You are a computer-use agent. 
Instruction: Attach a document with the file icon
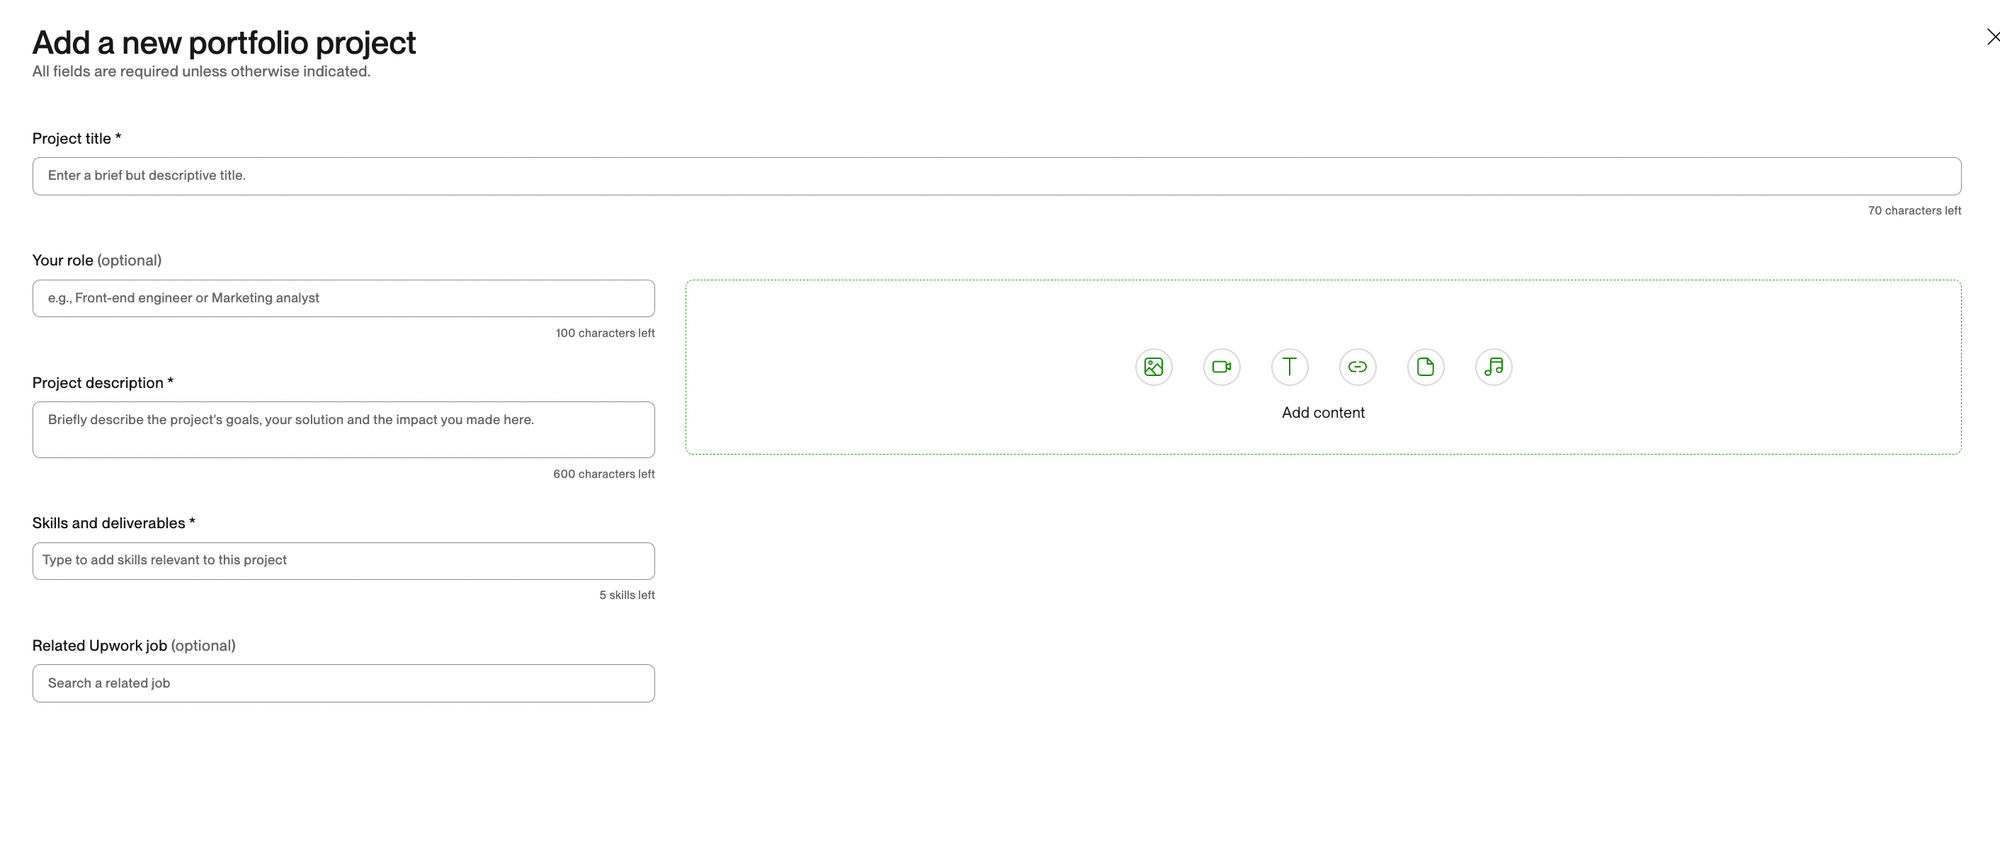tap(1425, 367)
